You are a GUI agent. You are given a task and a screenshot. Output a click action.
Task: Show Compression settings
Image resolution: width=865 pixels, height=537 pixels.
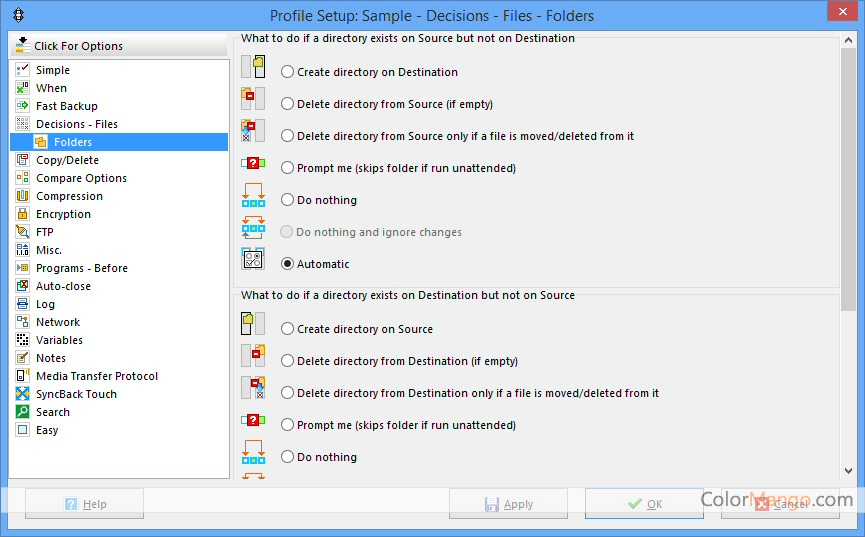point(69,196)
